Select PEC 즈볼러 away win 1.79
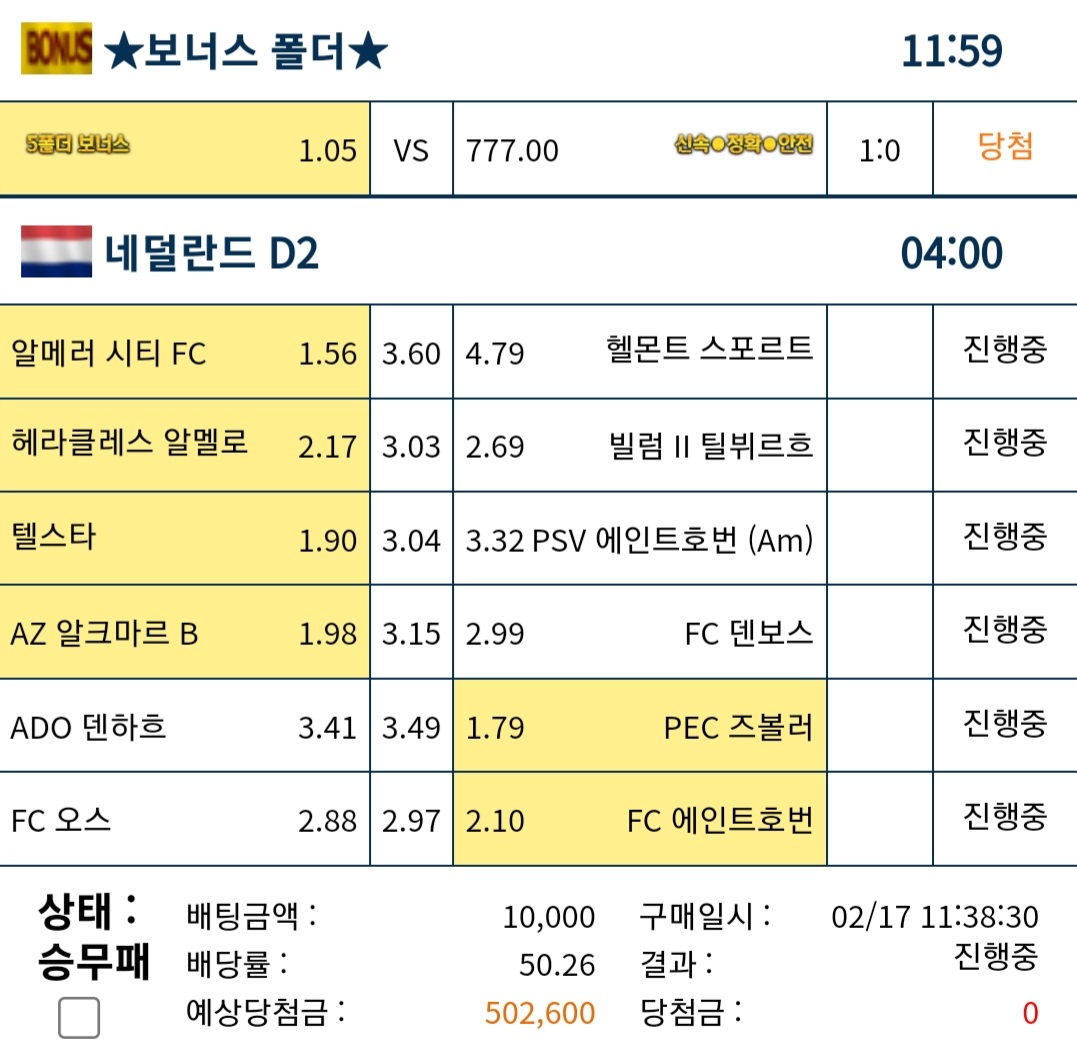Viewport: 1077px width, 1046px height. tap(639, 726)
